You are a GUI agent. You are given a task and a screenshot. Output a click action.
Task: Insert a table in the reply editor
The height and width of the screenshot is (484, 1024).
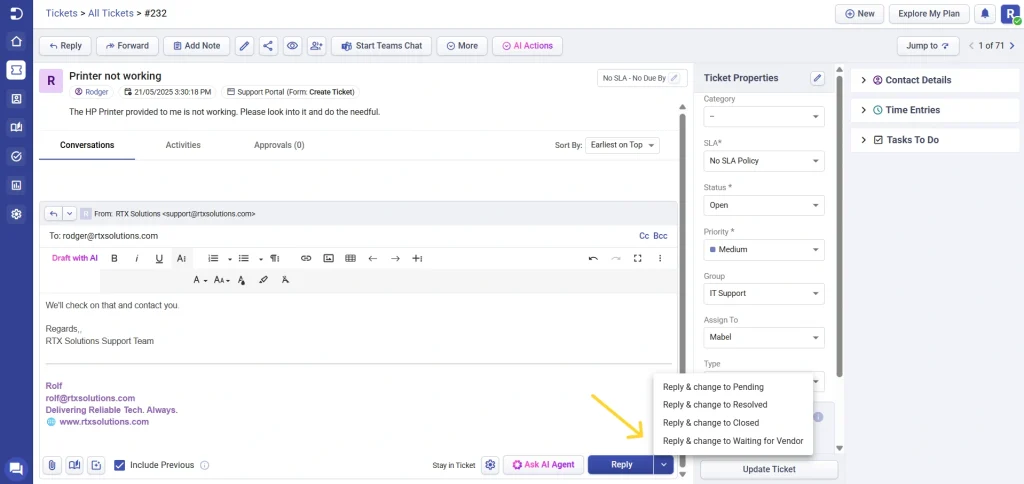coord(350,259)
